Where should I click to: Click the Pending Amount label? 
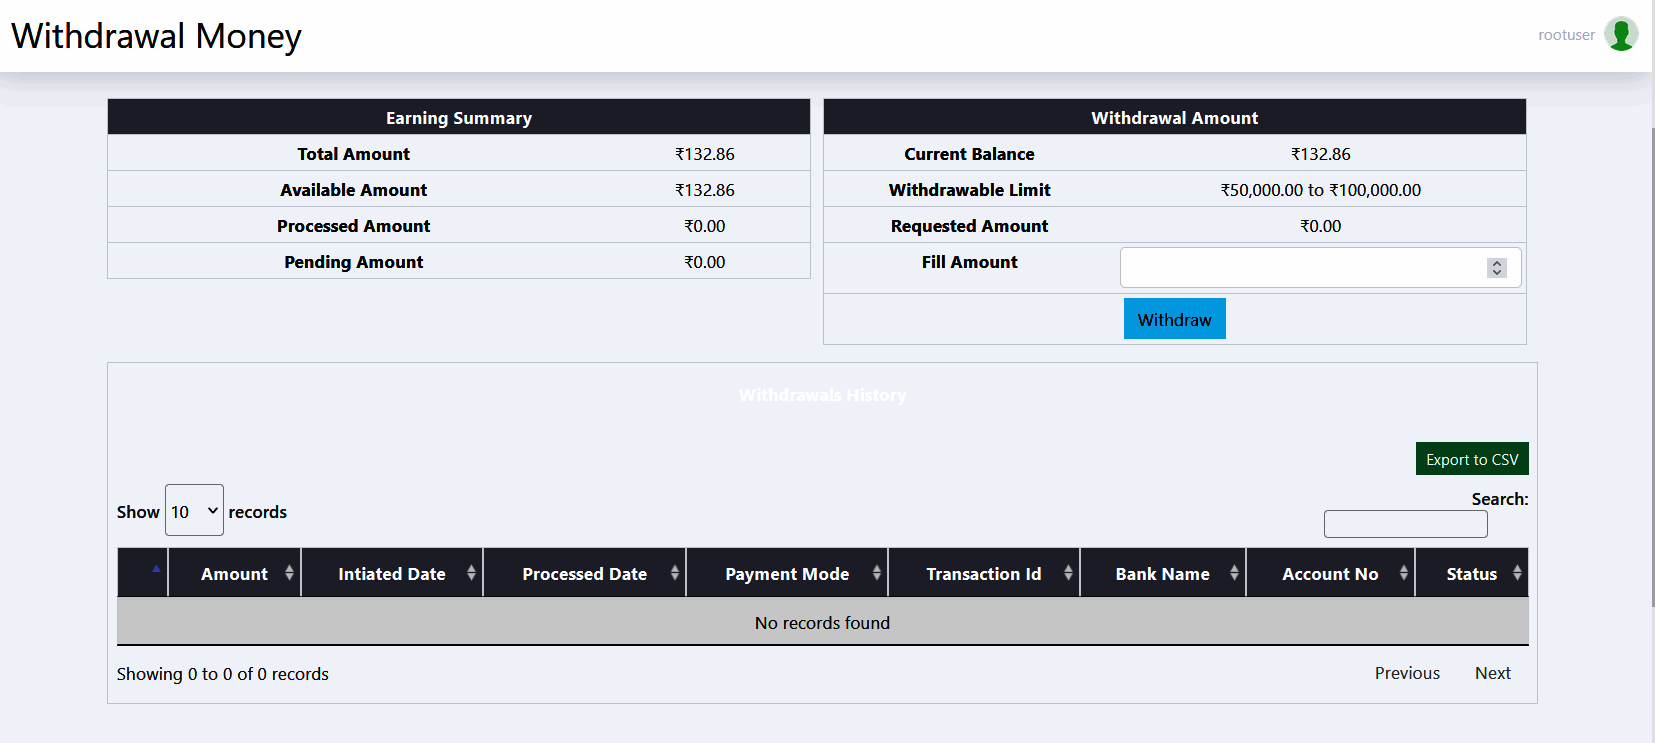point(353,262)
